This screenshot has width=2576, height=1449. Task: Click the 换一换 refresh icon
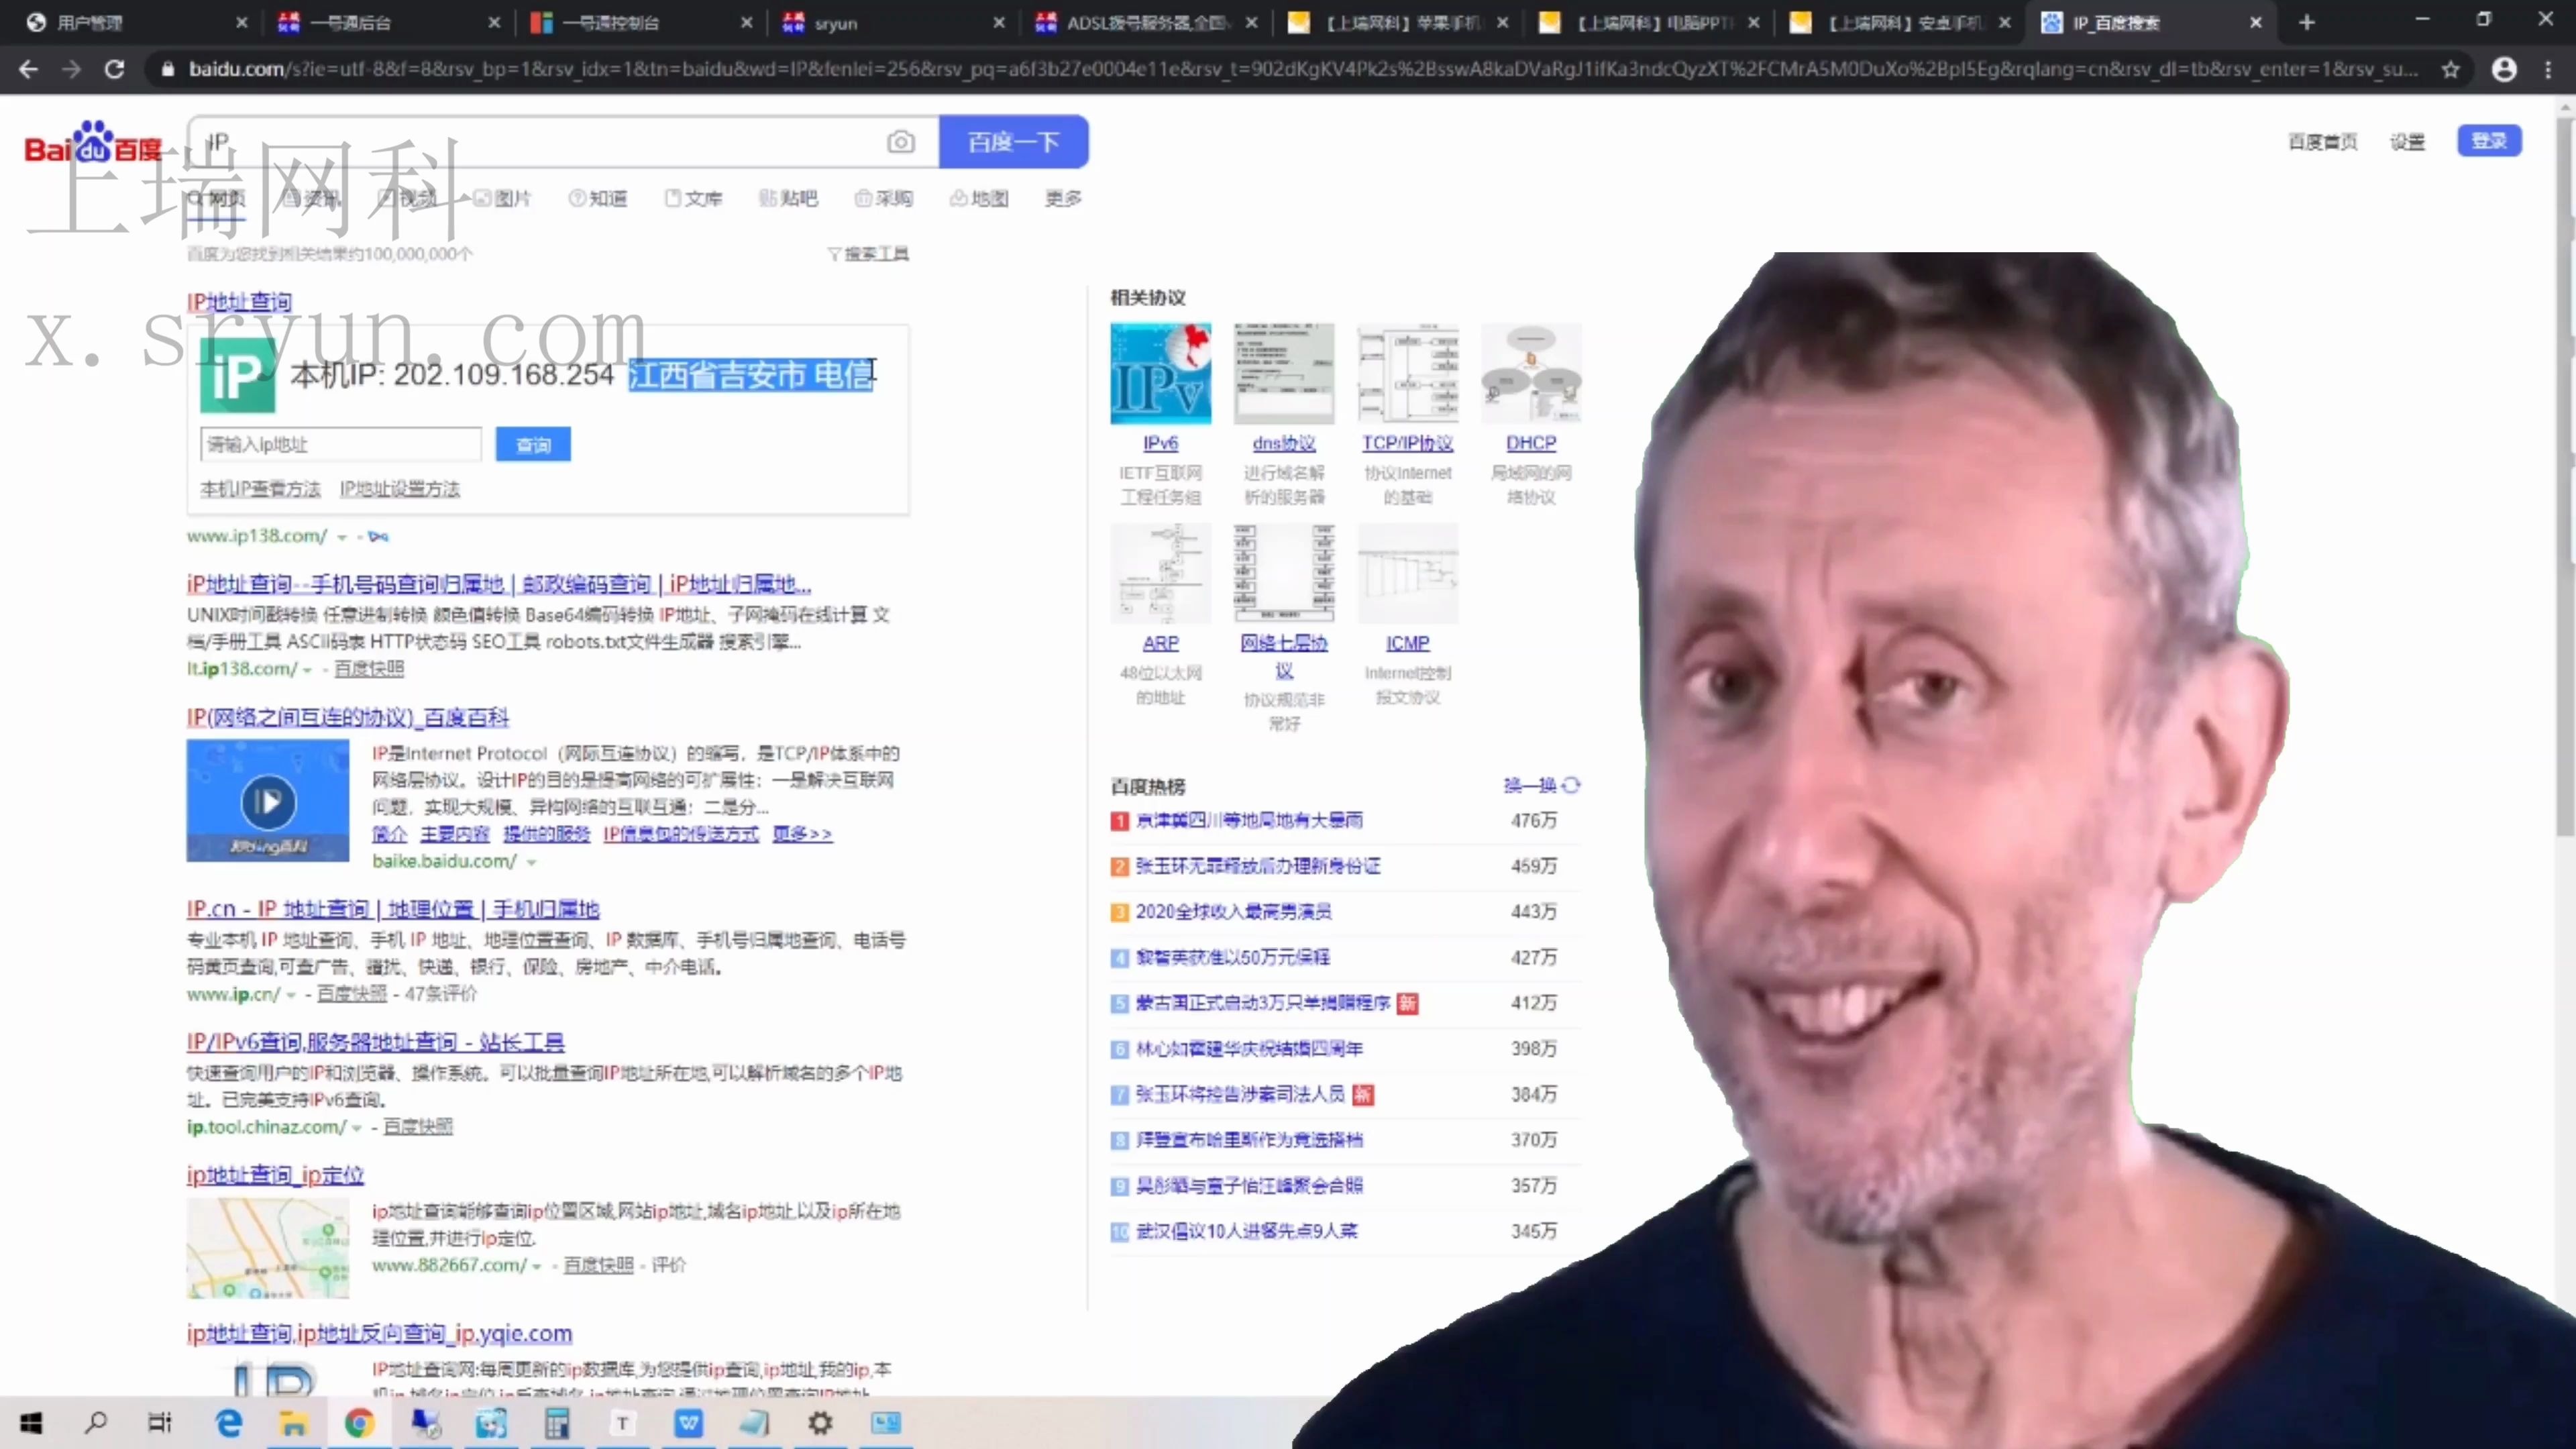(x=1571, y=785)
